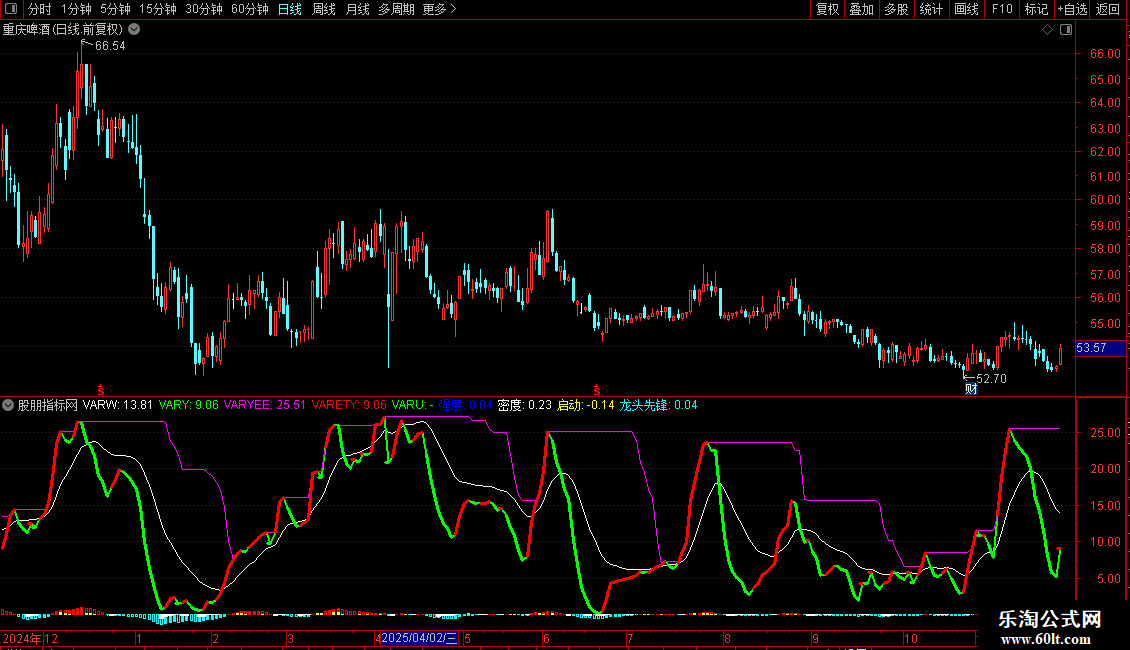Expand the 股朋指标网 indicator dropdown arrow
This screenshot has height=650, width=1130.
8,405
